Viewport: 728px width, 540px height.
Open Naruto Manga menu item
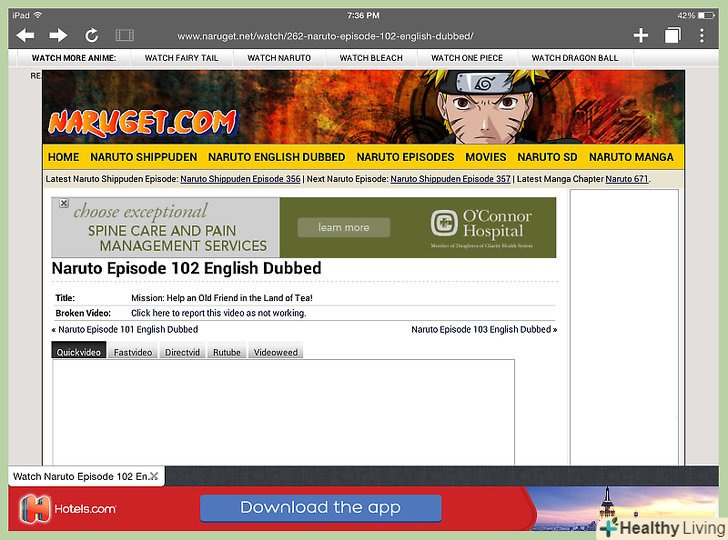click(631, 157)
